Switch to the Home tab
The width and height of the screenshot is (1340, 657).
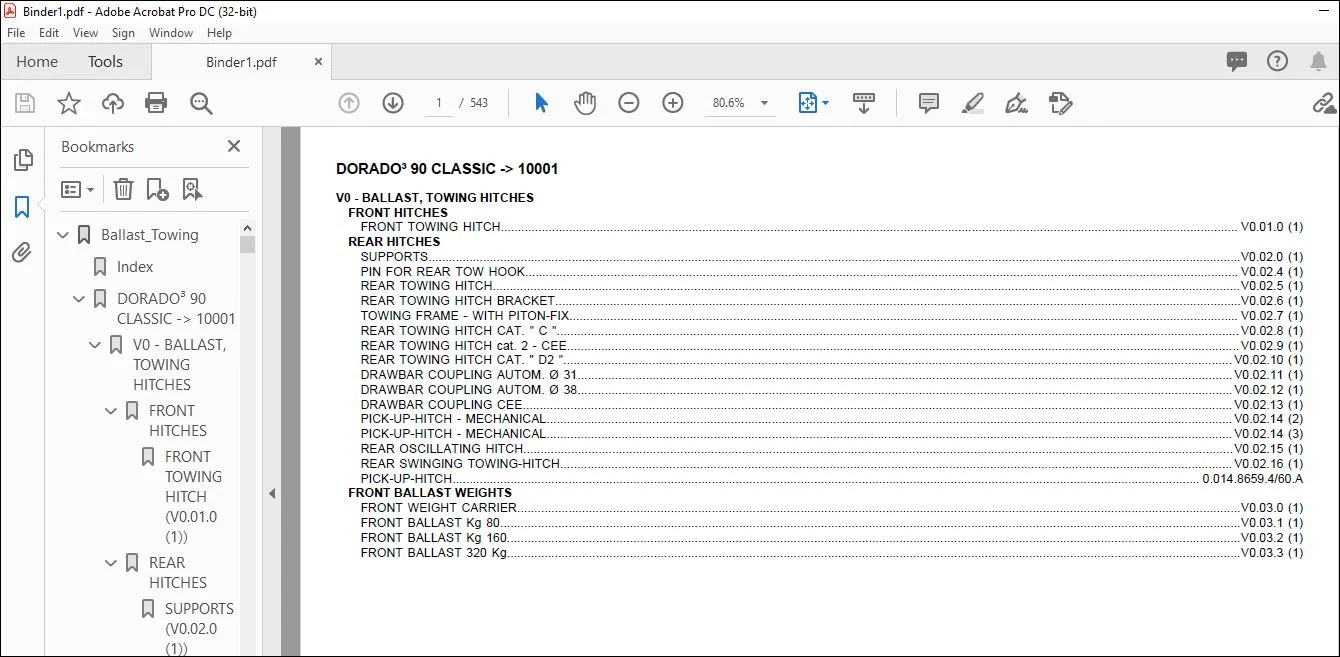(x=37, y=62)
